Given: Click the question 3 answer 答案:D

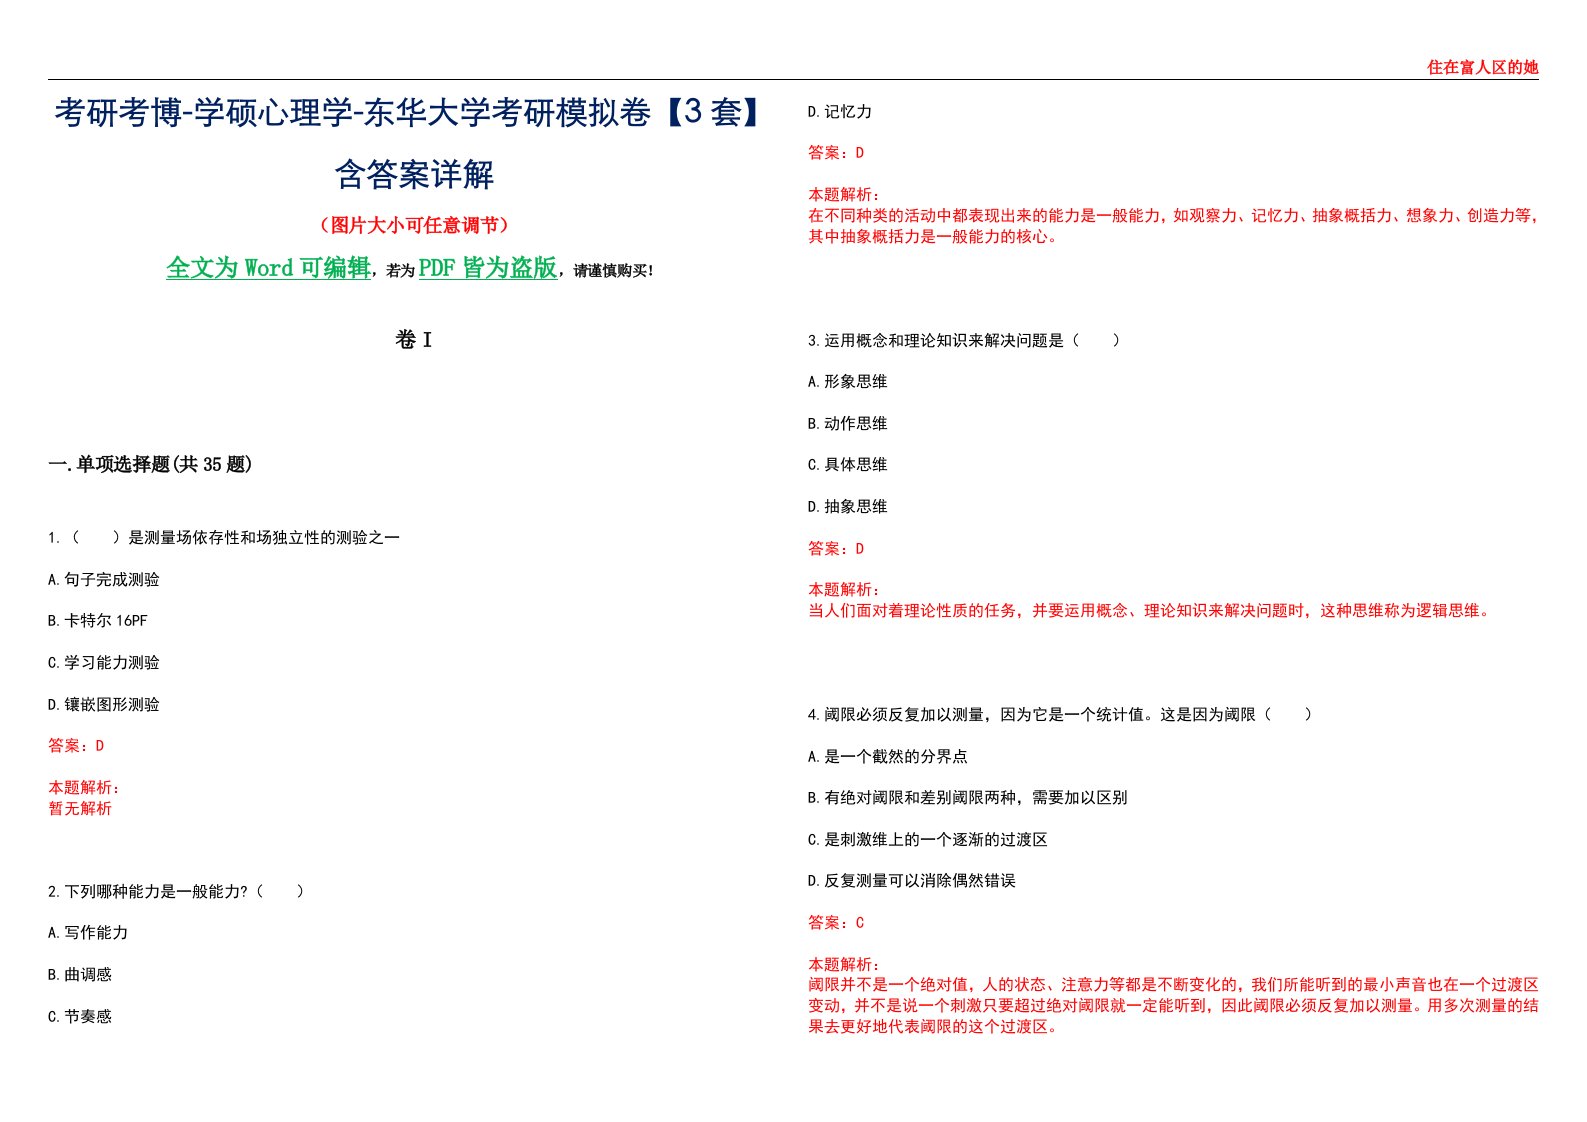Looking at the screenshot, I should click(x=836, y=549).
